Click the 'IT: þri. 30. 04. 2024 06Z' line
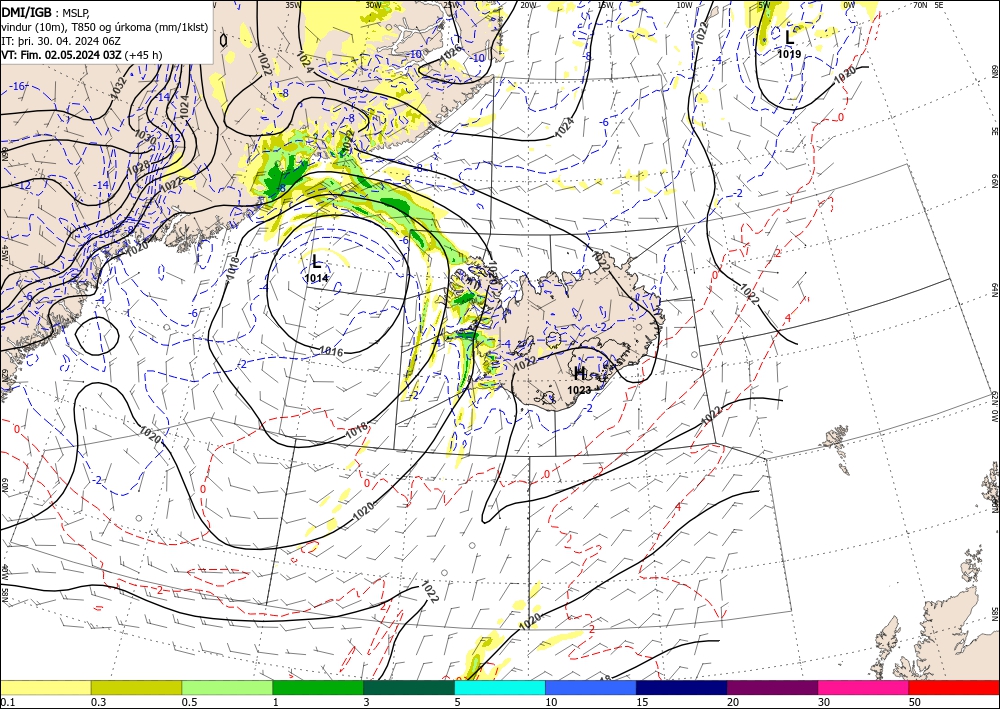Viewport: 1000px width, 709px height. click(x=61, y=41)
